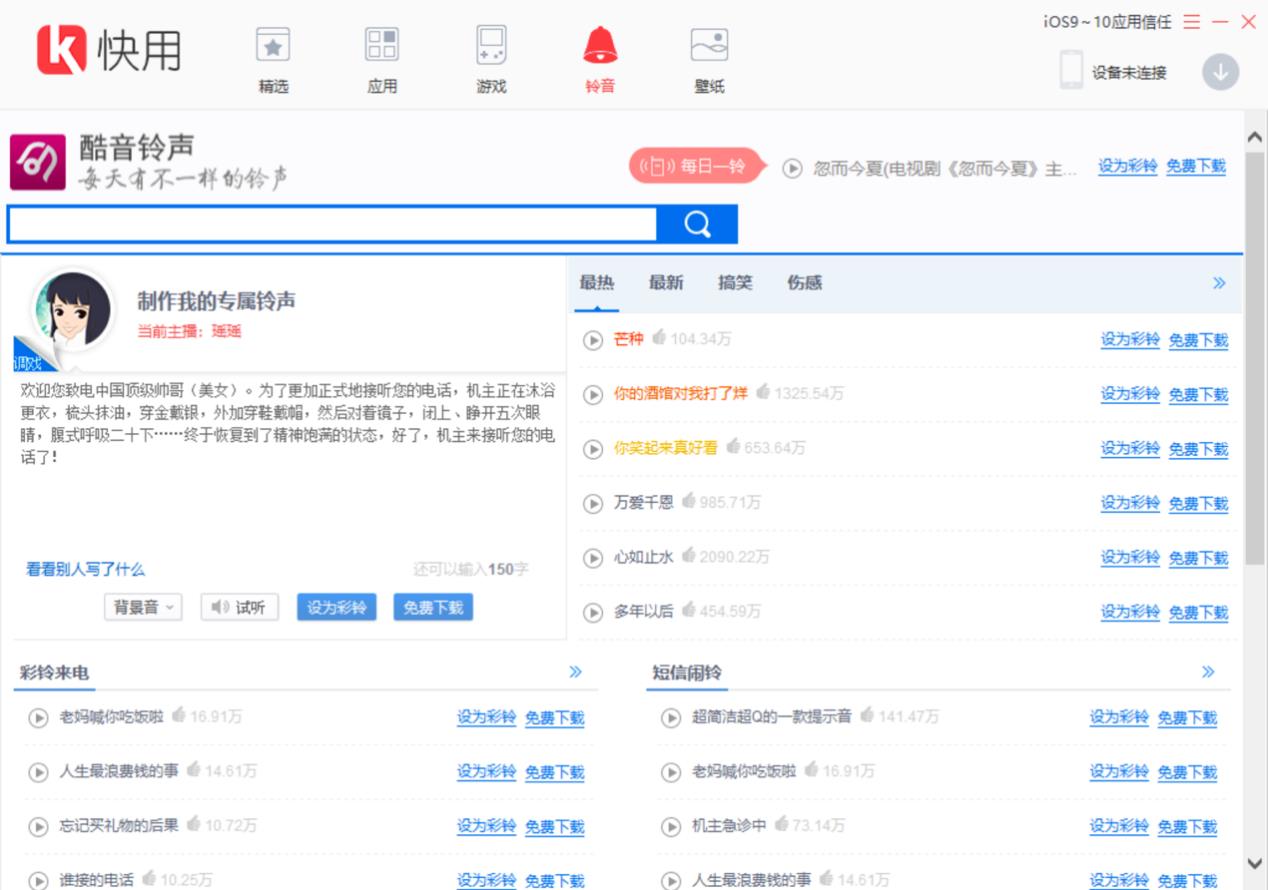Play the 老妈喊你吃饭啦 ringtone in 彩铃来电
The image size is (1268, 890).
38,717
